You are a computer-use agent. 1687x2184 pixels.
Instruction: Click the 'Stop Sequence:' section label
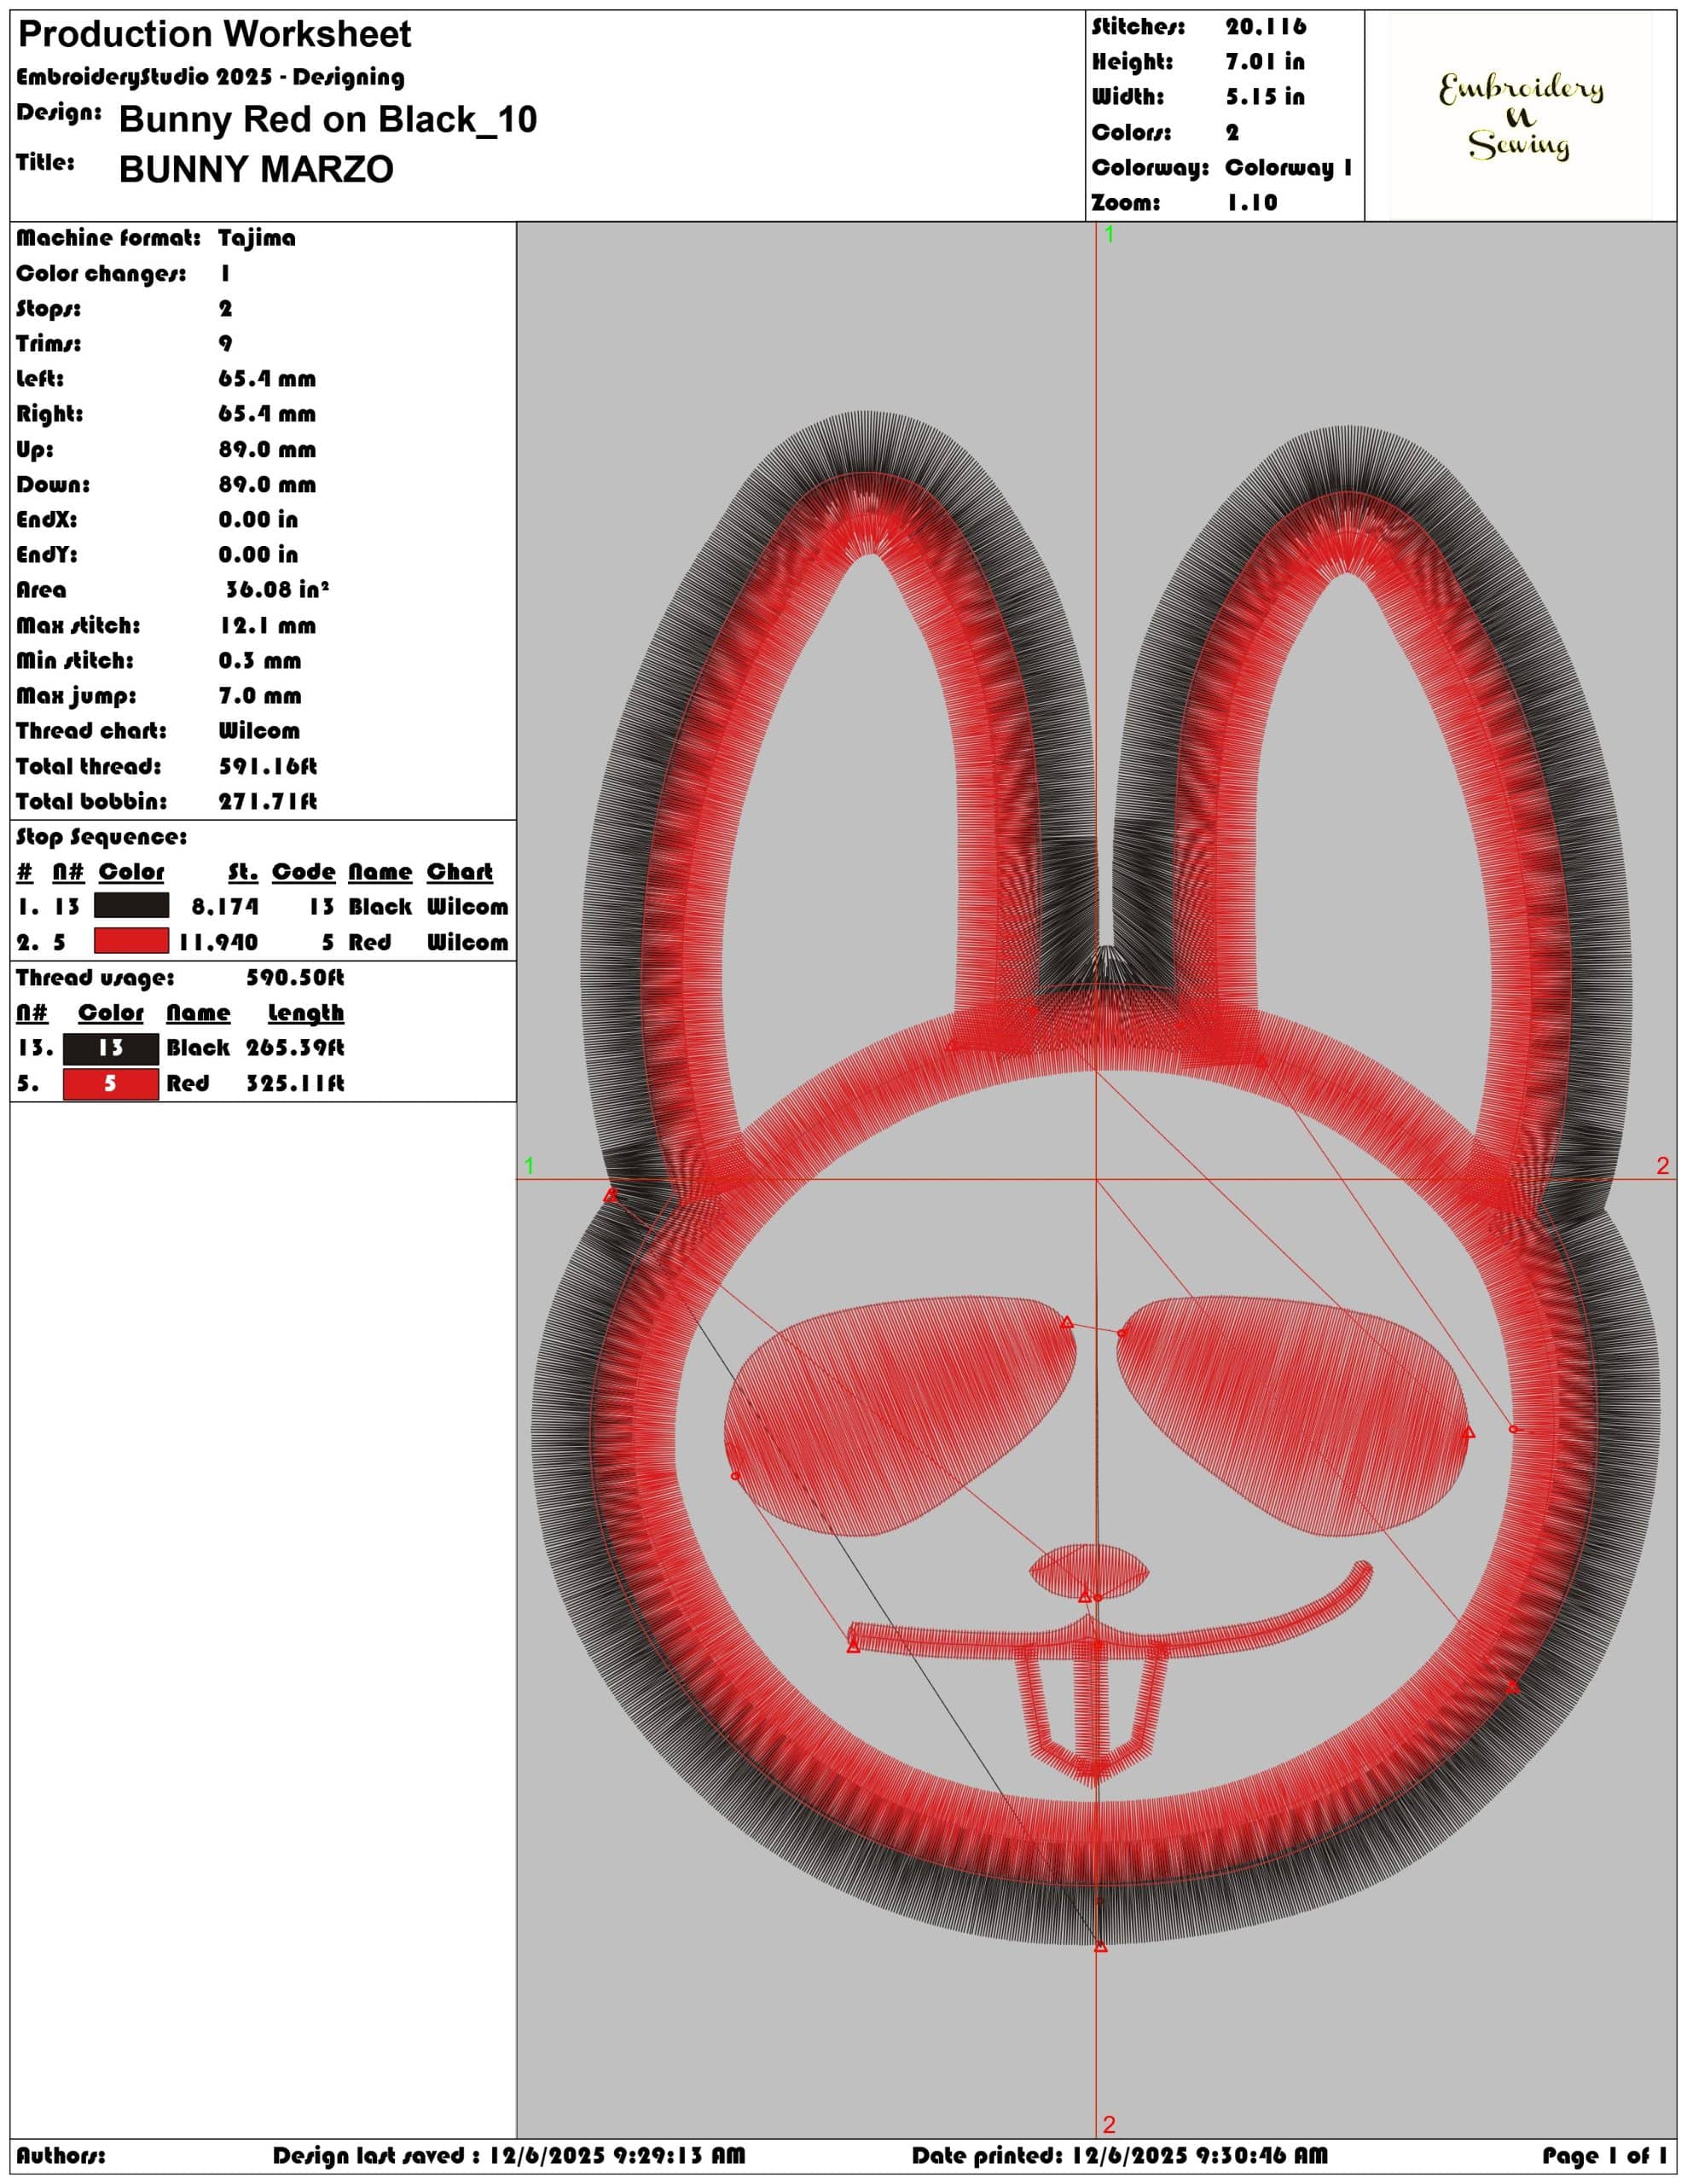click(x=101, y=837)
